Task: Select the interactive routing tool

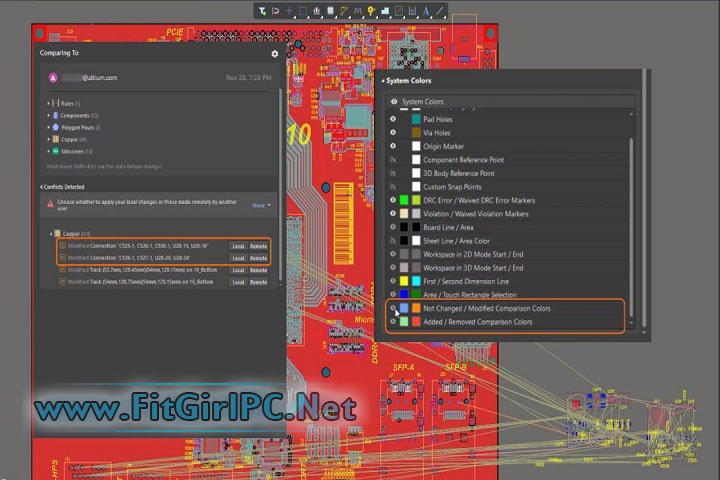Action: pyautogui.click(x=344, y=11)
